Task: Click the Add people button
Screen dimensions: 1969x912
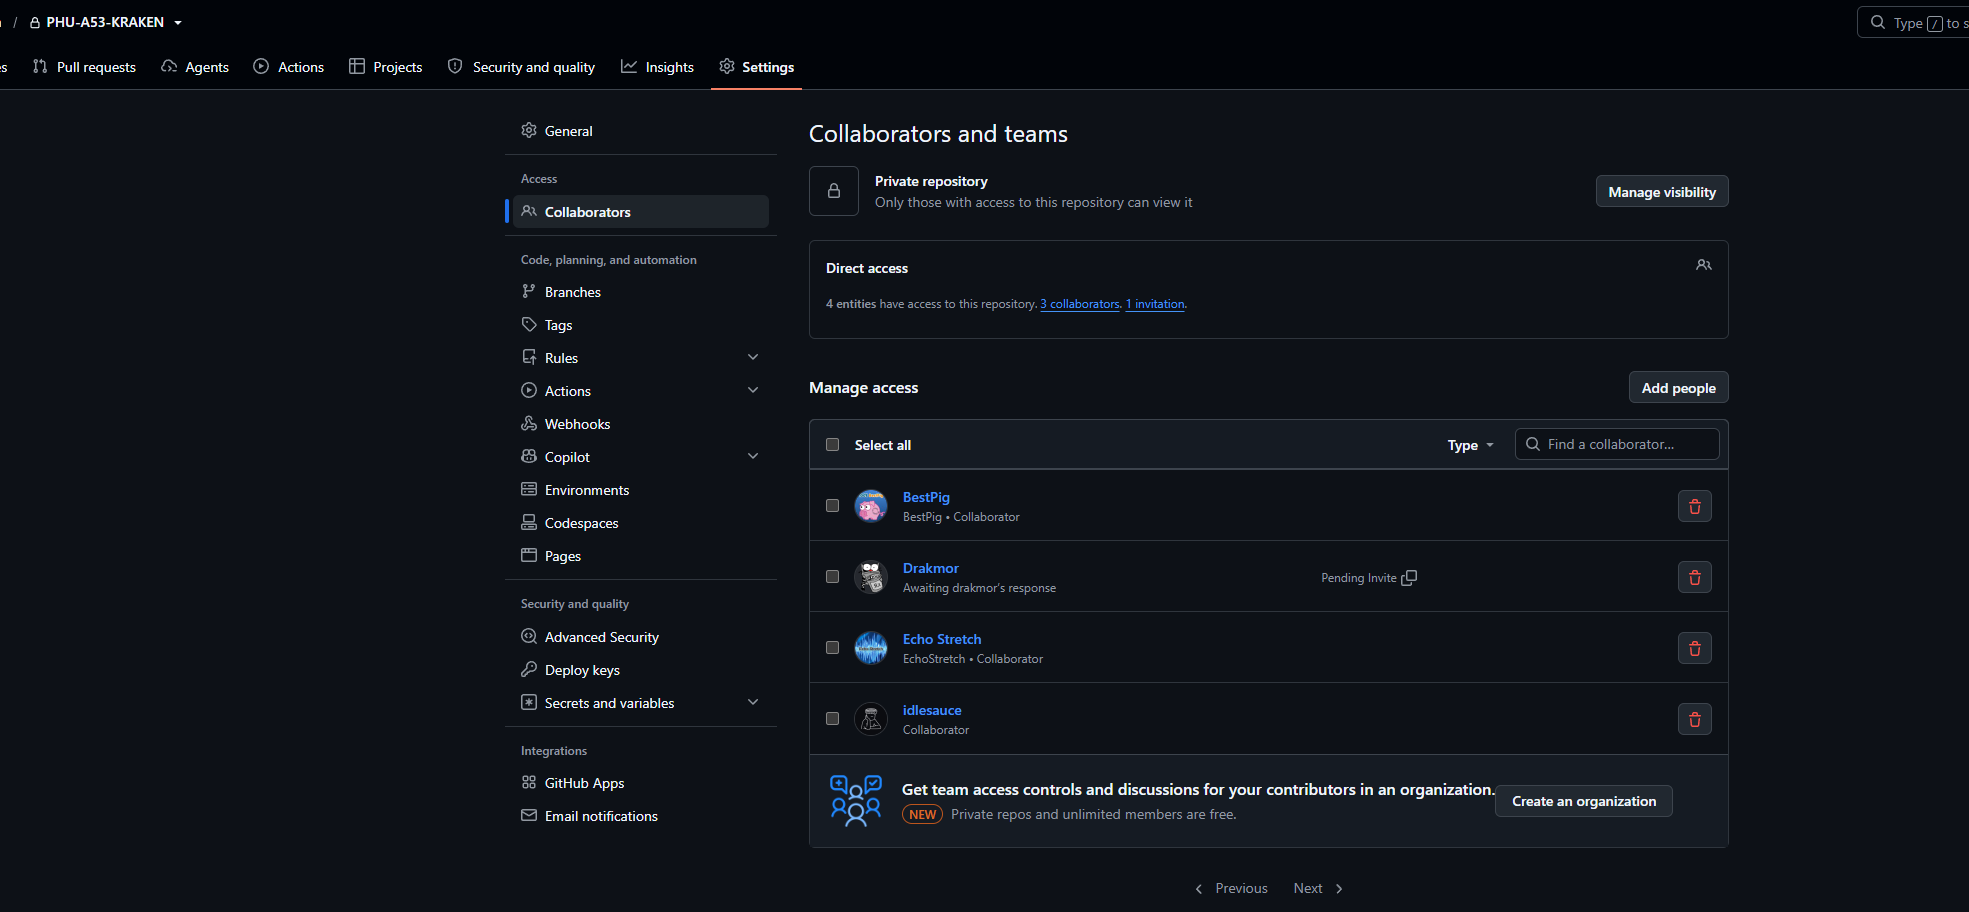Action: (1678, 388)
